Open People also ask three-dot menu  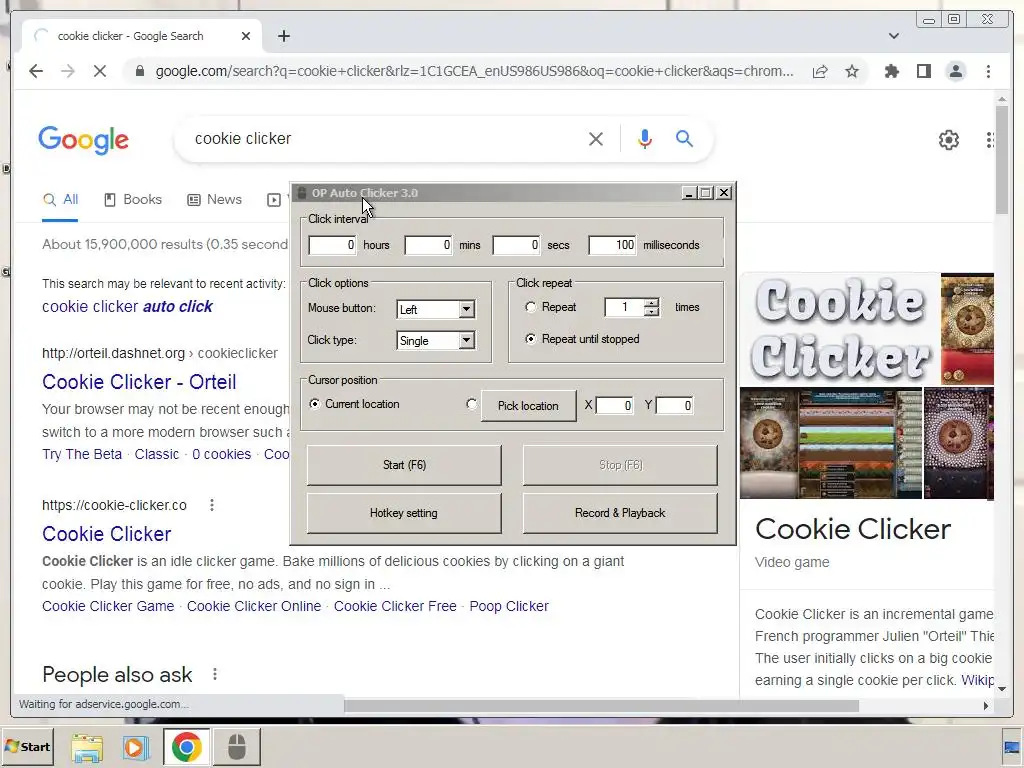pyautogui.click(x=215, y=674)
